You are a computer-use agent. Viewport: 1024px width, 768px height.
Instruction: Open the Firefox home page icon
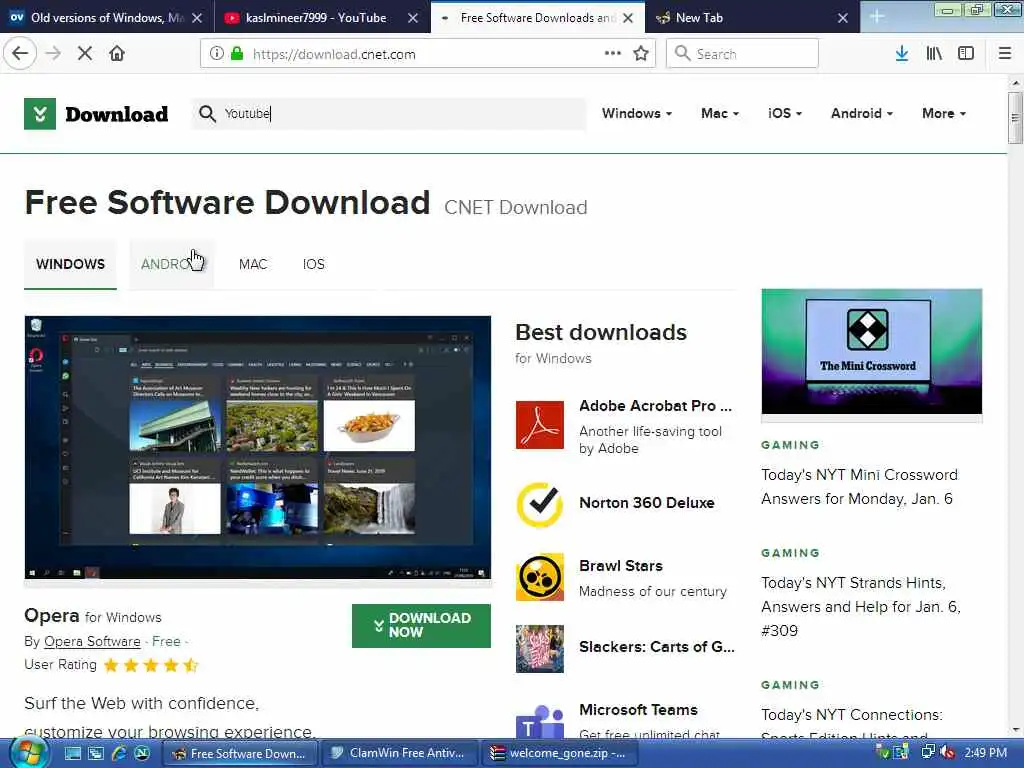pos(117,54)
